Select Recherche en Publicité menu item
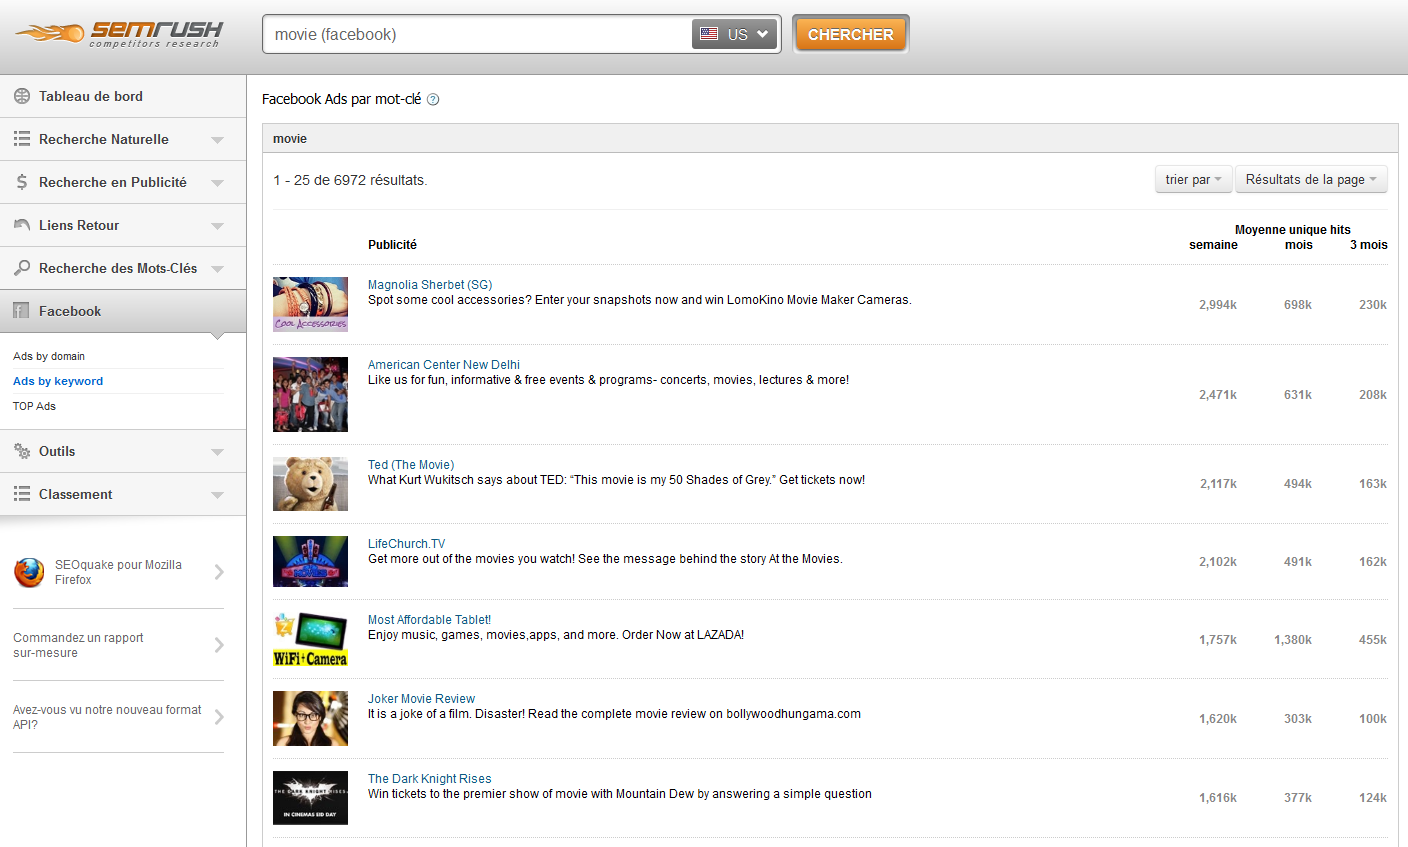This screenshot has width=1408, height=847. (x=123, y=182)
